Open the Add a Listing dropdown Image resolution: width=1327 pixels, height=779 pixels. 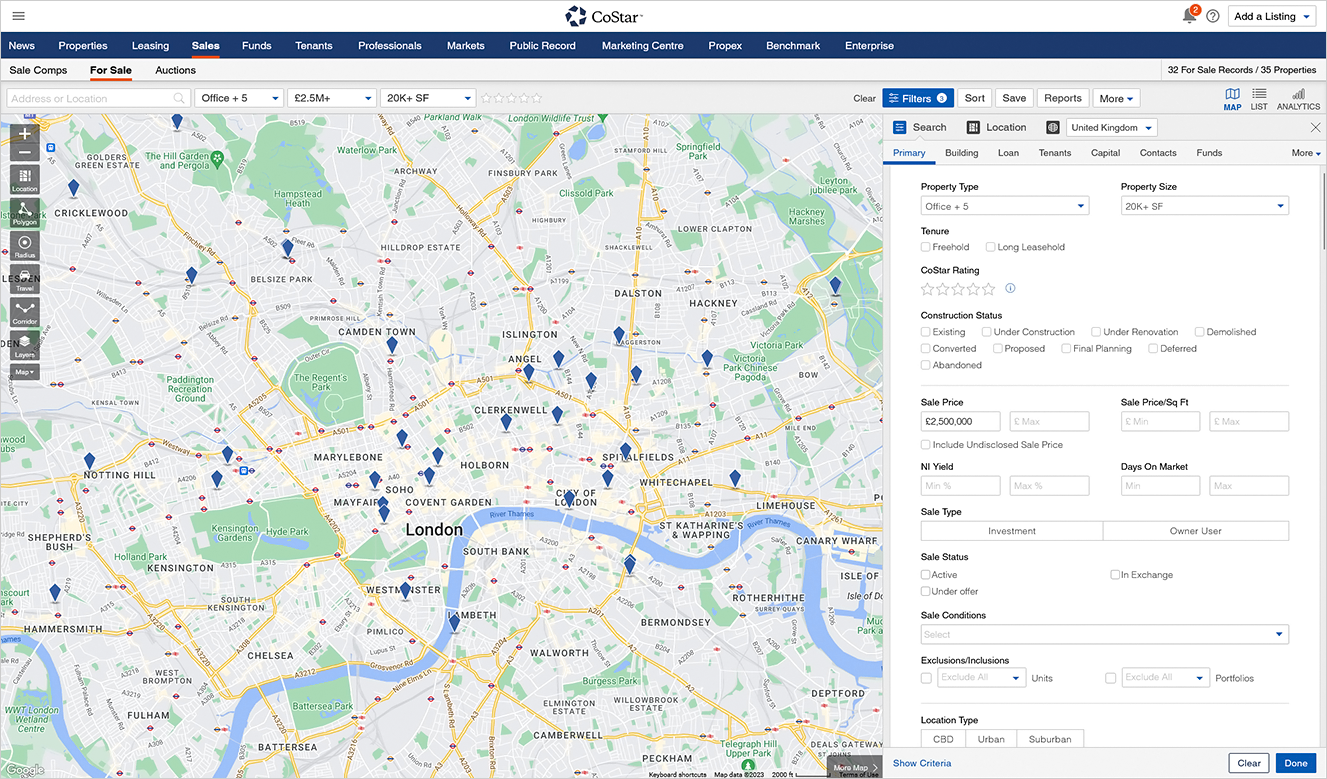1272,16
